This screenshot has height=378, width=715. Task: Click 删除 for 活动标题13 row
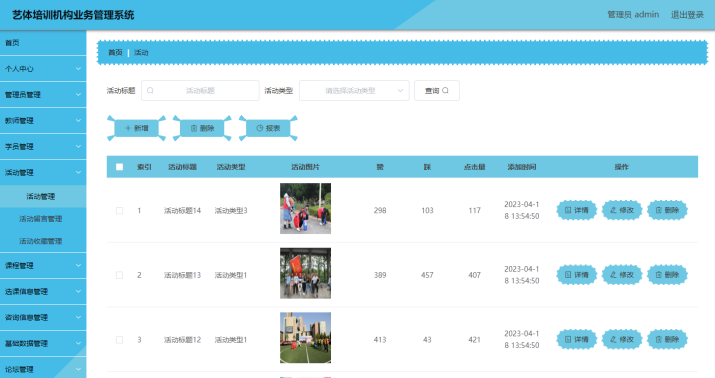coord(667,275)
